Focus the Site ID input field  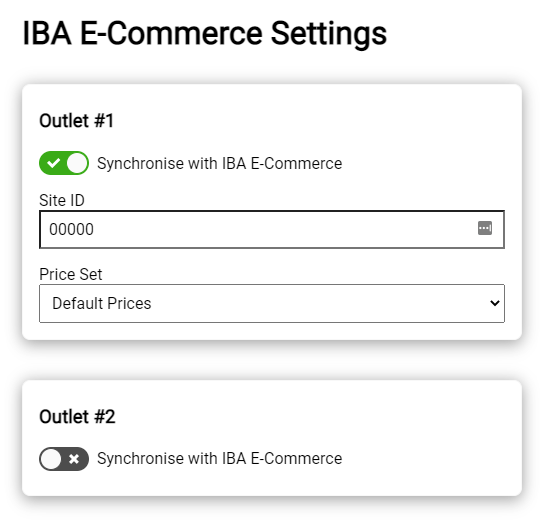coord(272,230)
